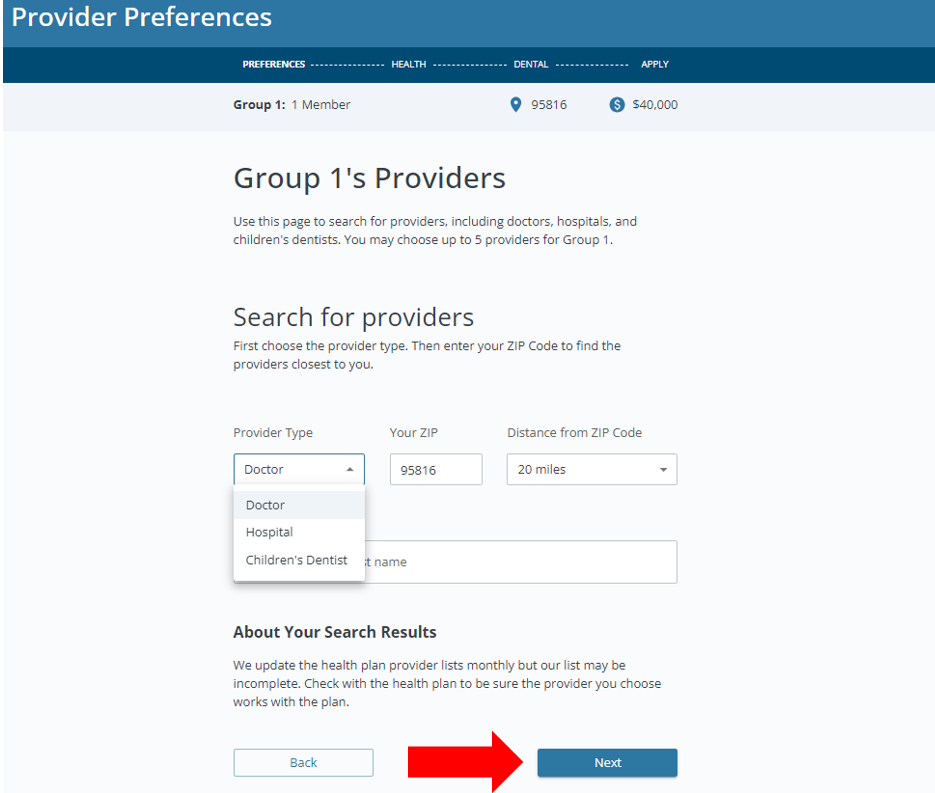Screen dimensions: 935x793
Task: Go to the PREFERENCES step
Action: 274,64
